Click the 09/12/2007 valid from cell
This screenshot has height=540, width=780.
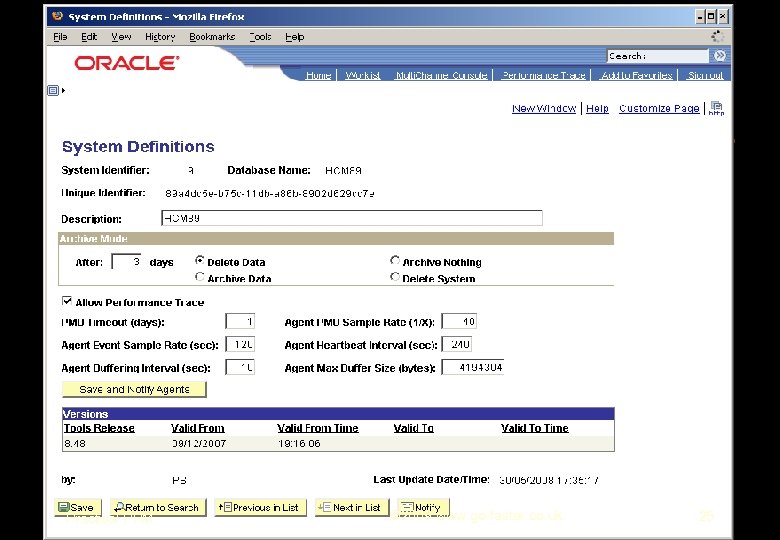point(199,444)
